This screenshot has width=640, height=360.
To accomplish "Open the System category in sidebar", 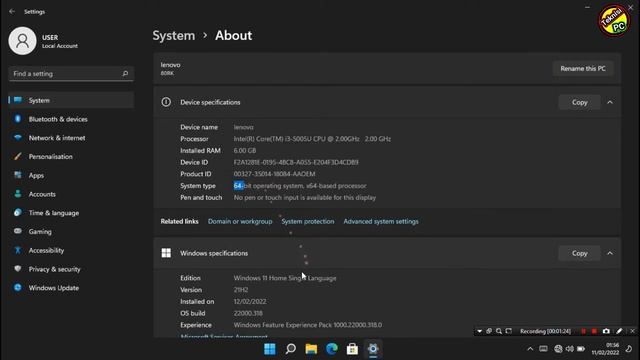I will (71, 100).
